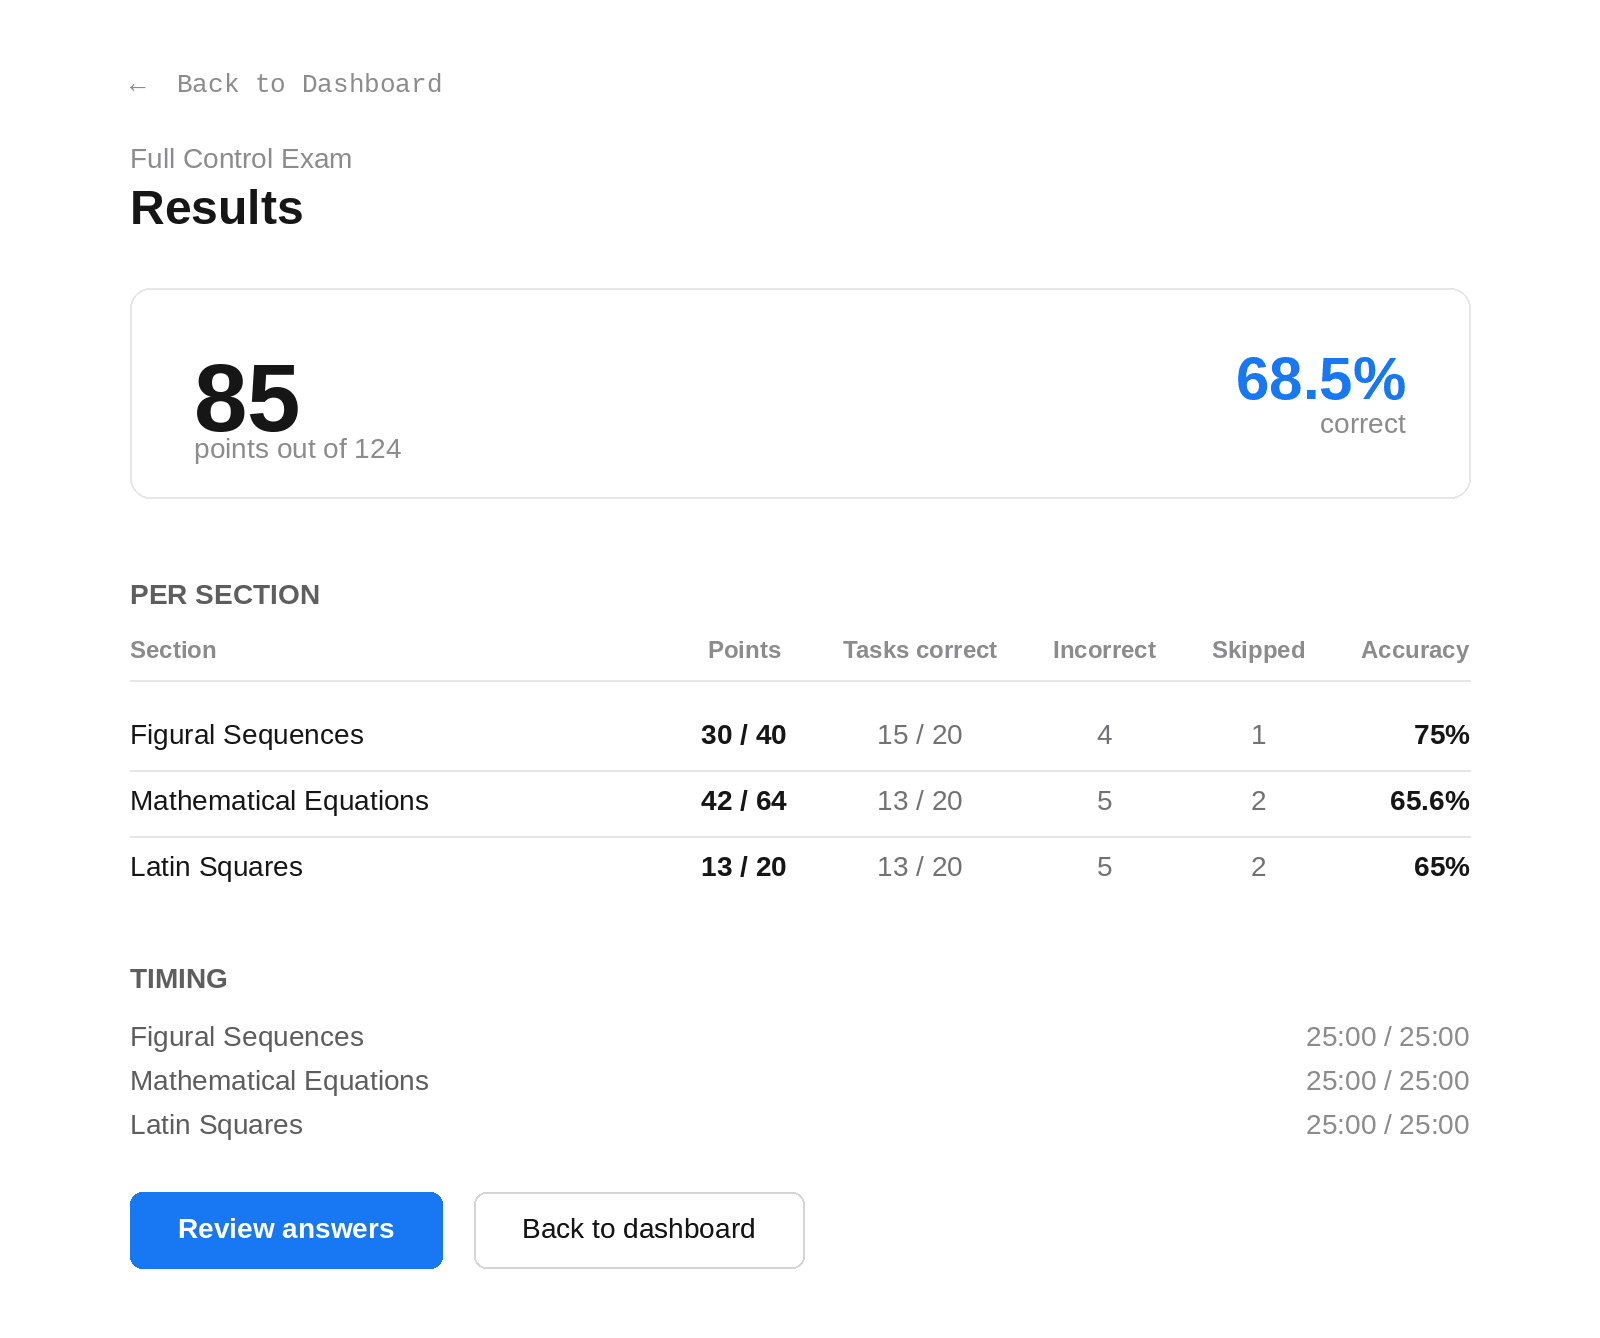Click the TIMING heading
Image resolution: width=1600 pixels, height=1338 pixels.
pyautogui.click(x=179, y=979)
